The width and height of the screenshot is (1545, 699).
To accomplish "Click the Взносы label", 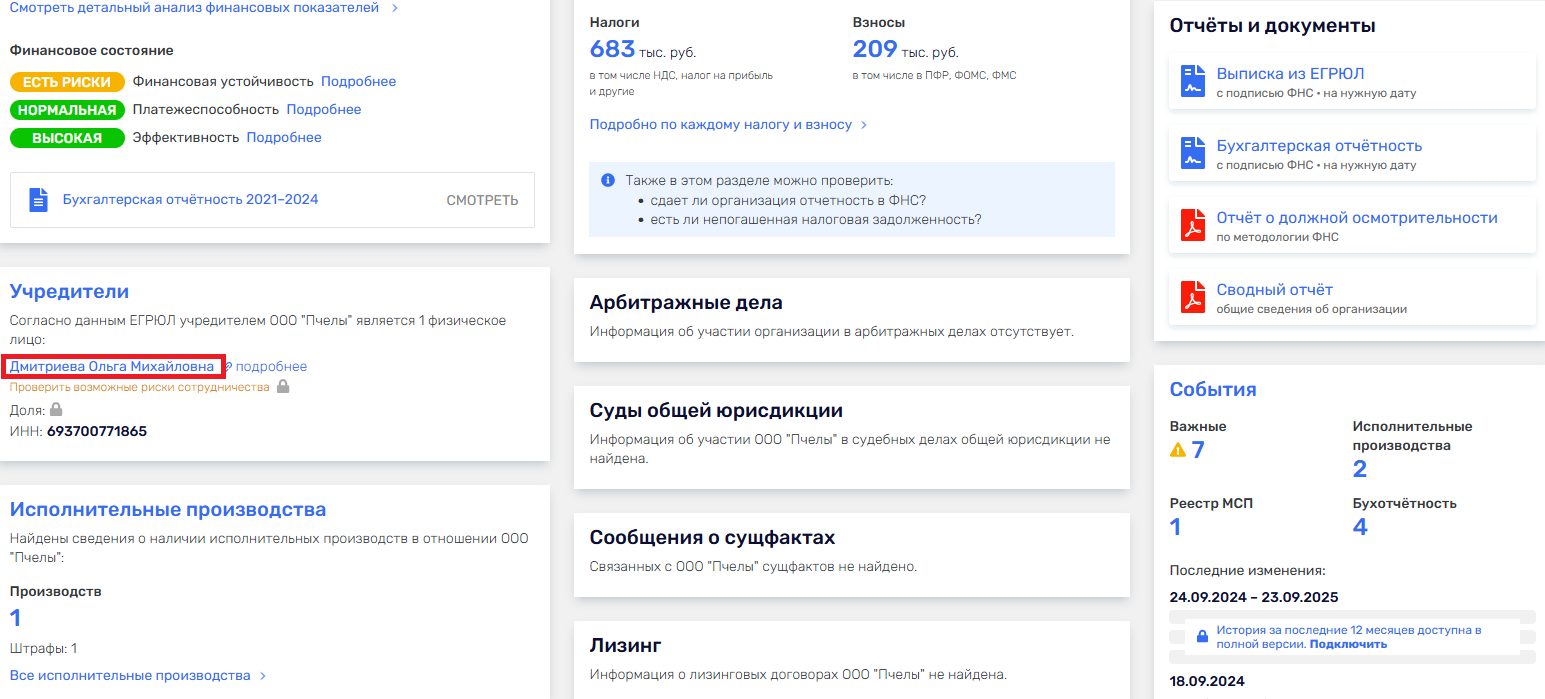I will (879, 22).
